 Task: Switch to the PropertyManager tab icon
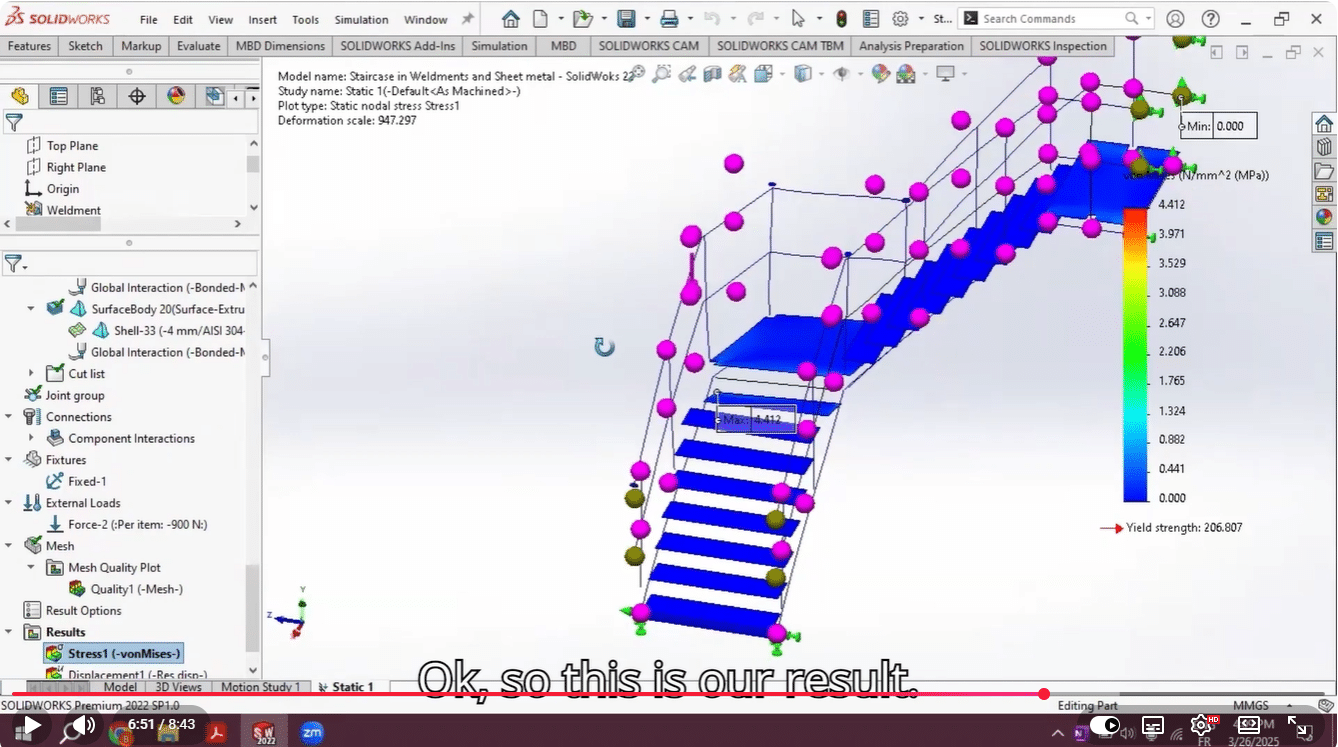(59, 96)
